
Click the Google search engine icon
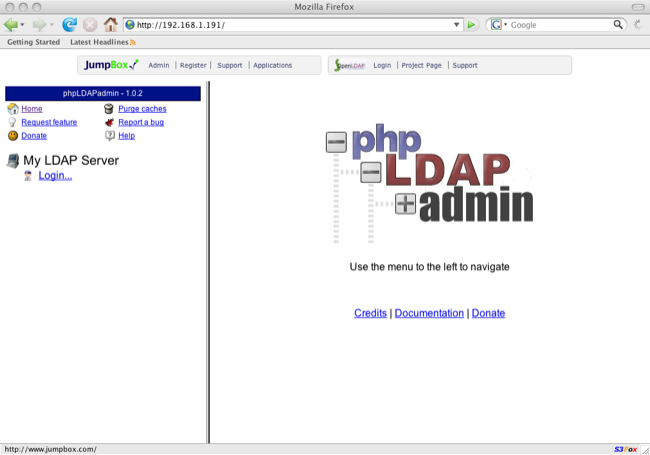coord(496,25)
